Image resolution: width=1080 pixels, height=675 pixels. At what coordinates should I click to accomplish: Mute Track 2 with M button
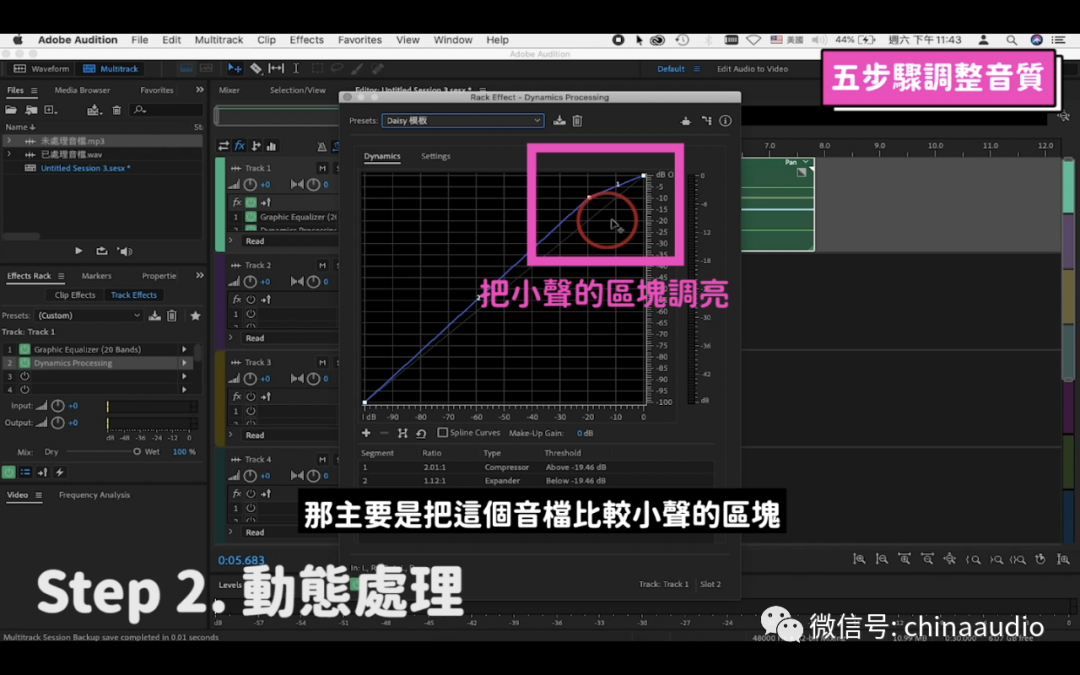[x=322, y=265]
